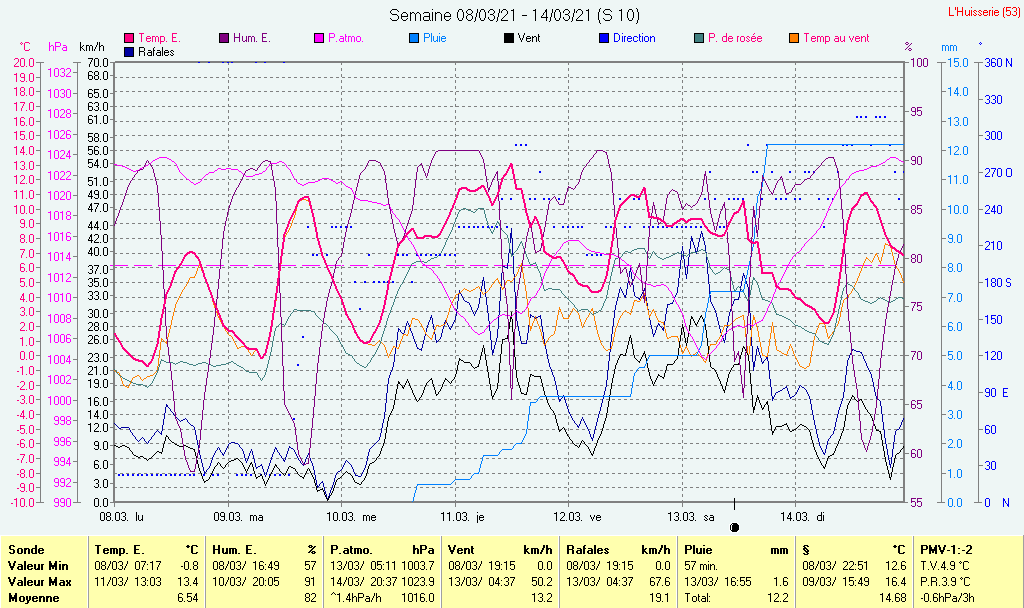Click the humidity mean value 82
Viewport: 1024px width, 608px height.
pos(310,598)
